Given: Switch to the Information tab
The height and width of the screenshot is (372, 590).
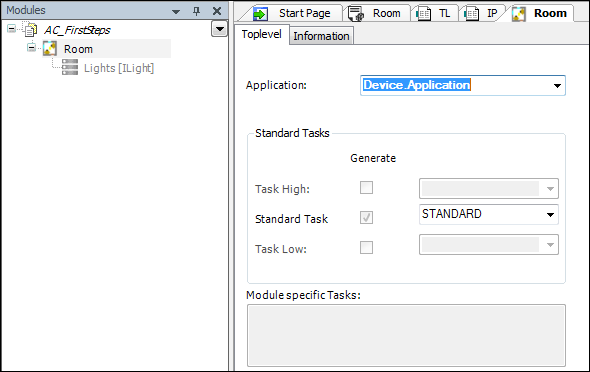Looking at the screenshot, I should pyautogui.click(x=321, y=36).
